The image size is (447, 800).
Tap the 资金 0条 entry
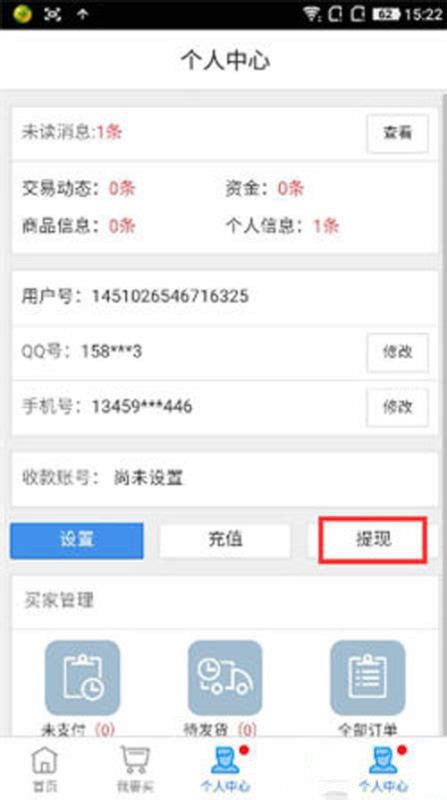(265, 188)
